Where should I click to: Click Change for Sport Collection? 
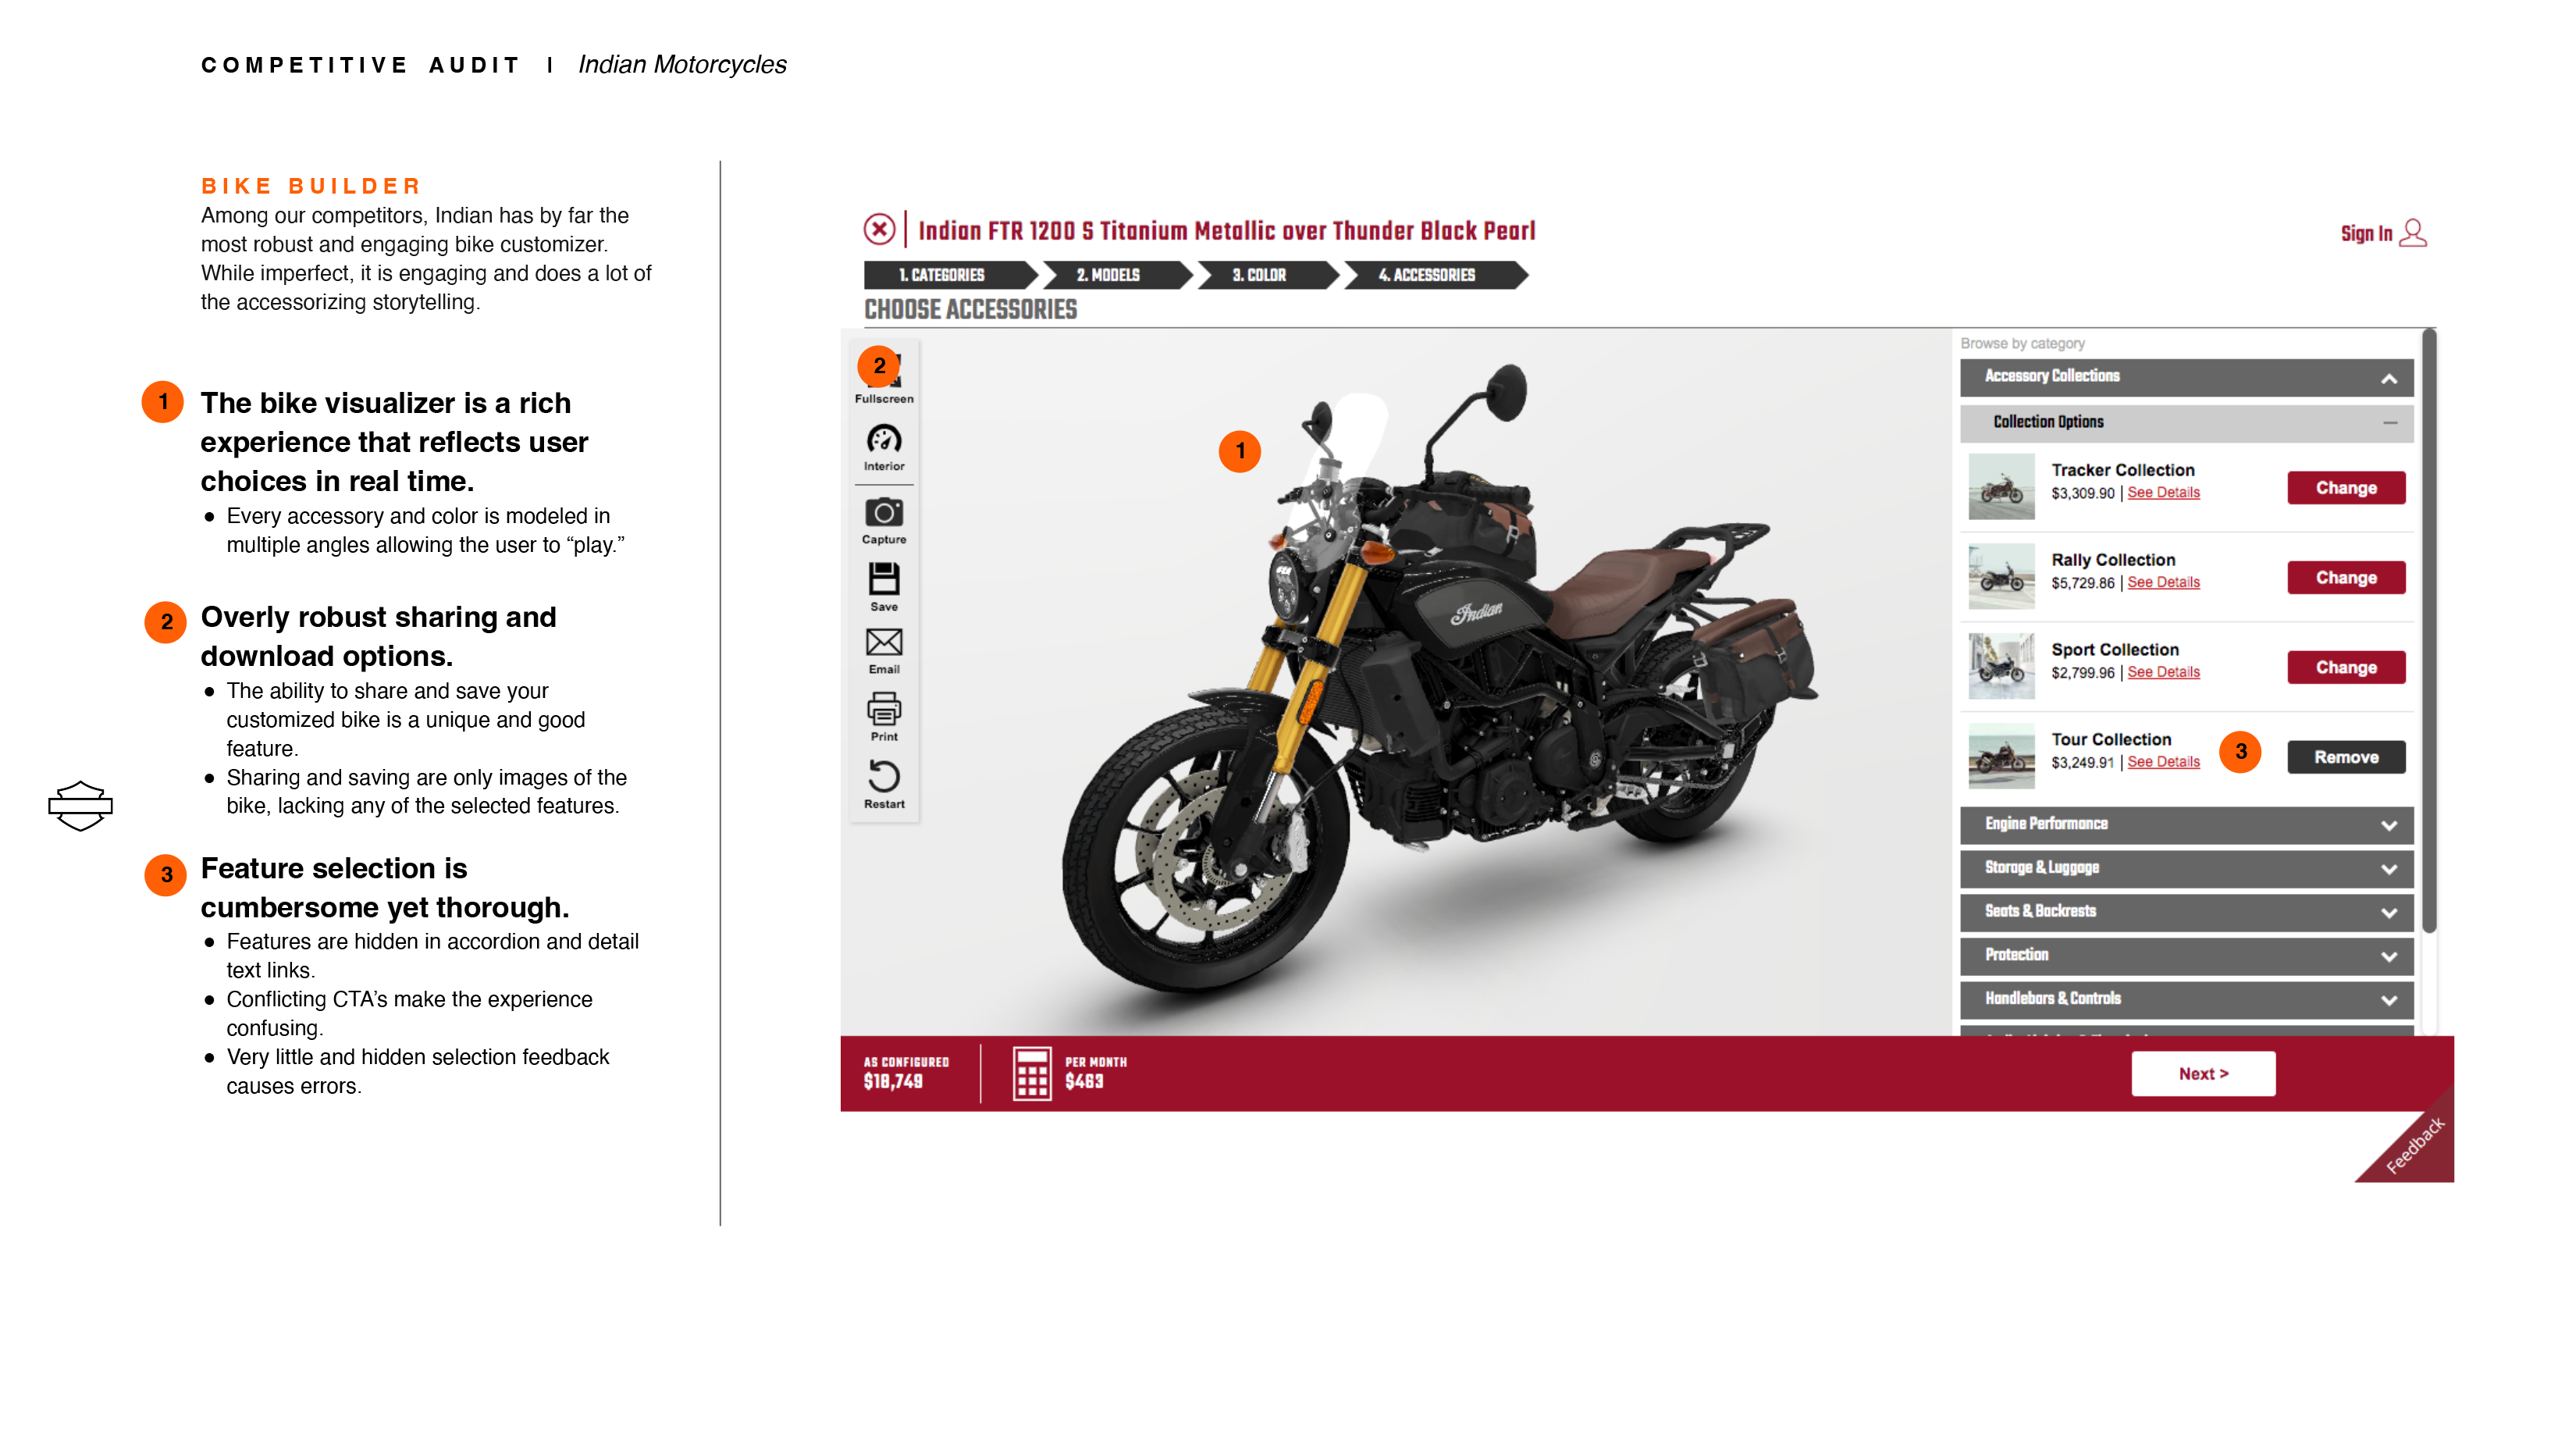pyautogui.click(x=2346, y=668)
